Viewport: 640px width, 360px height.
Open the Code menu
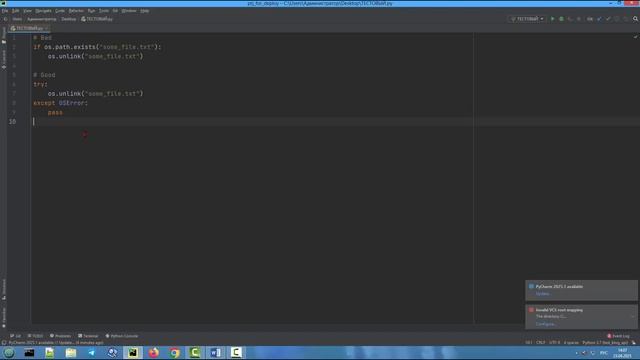pyautogui.click(x=60, y=11)
